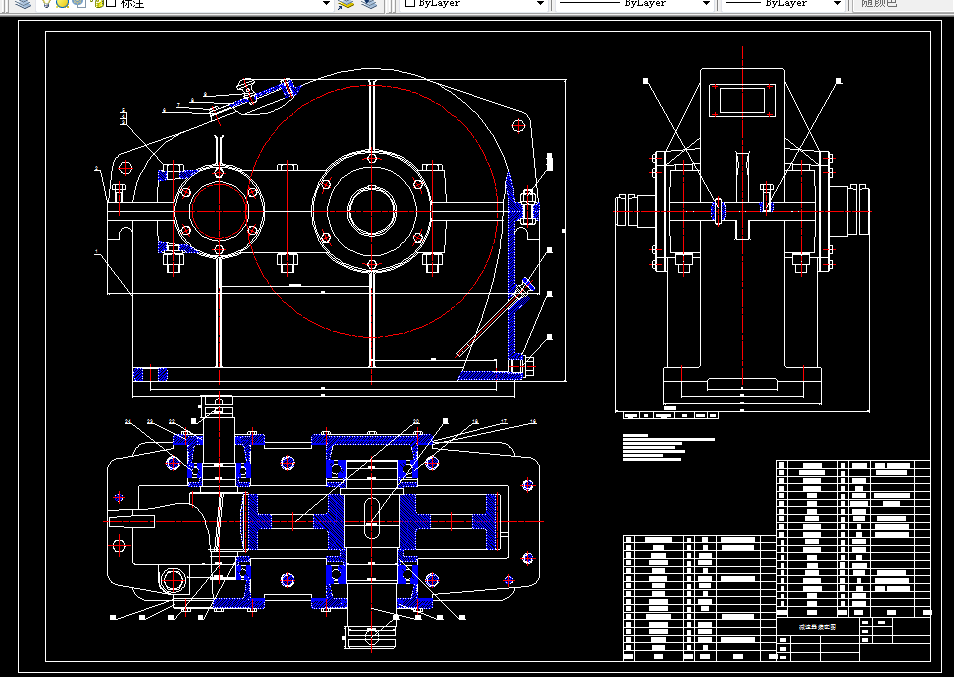The image size is (954, 677).
Task: Select the lower-left parts list table
Action: click(700, 597)
